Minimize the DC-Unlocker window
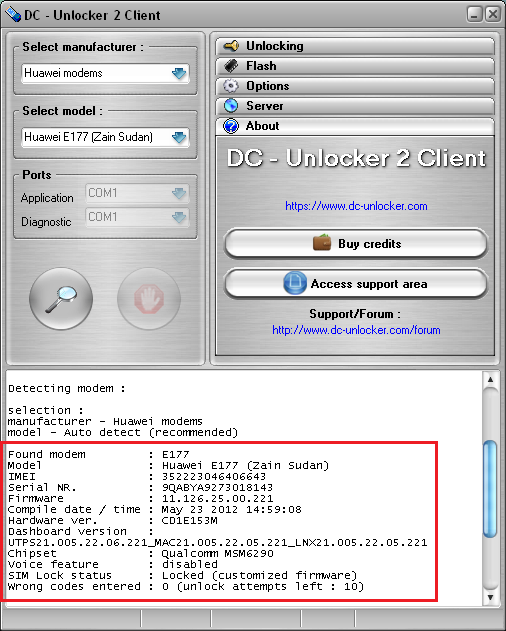 475,14
